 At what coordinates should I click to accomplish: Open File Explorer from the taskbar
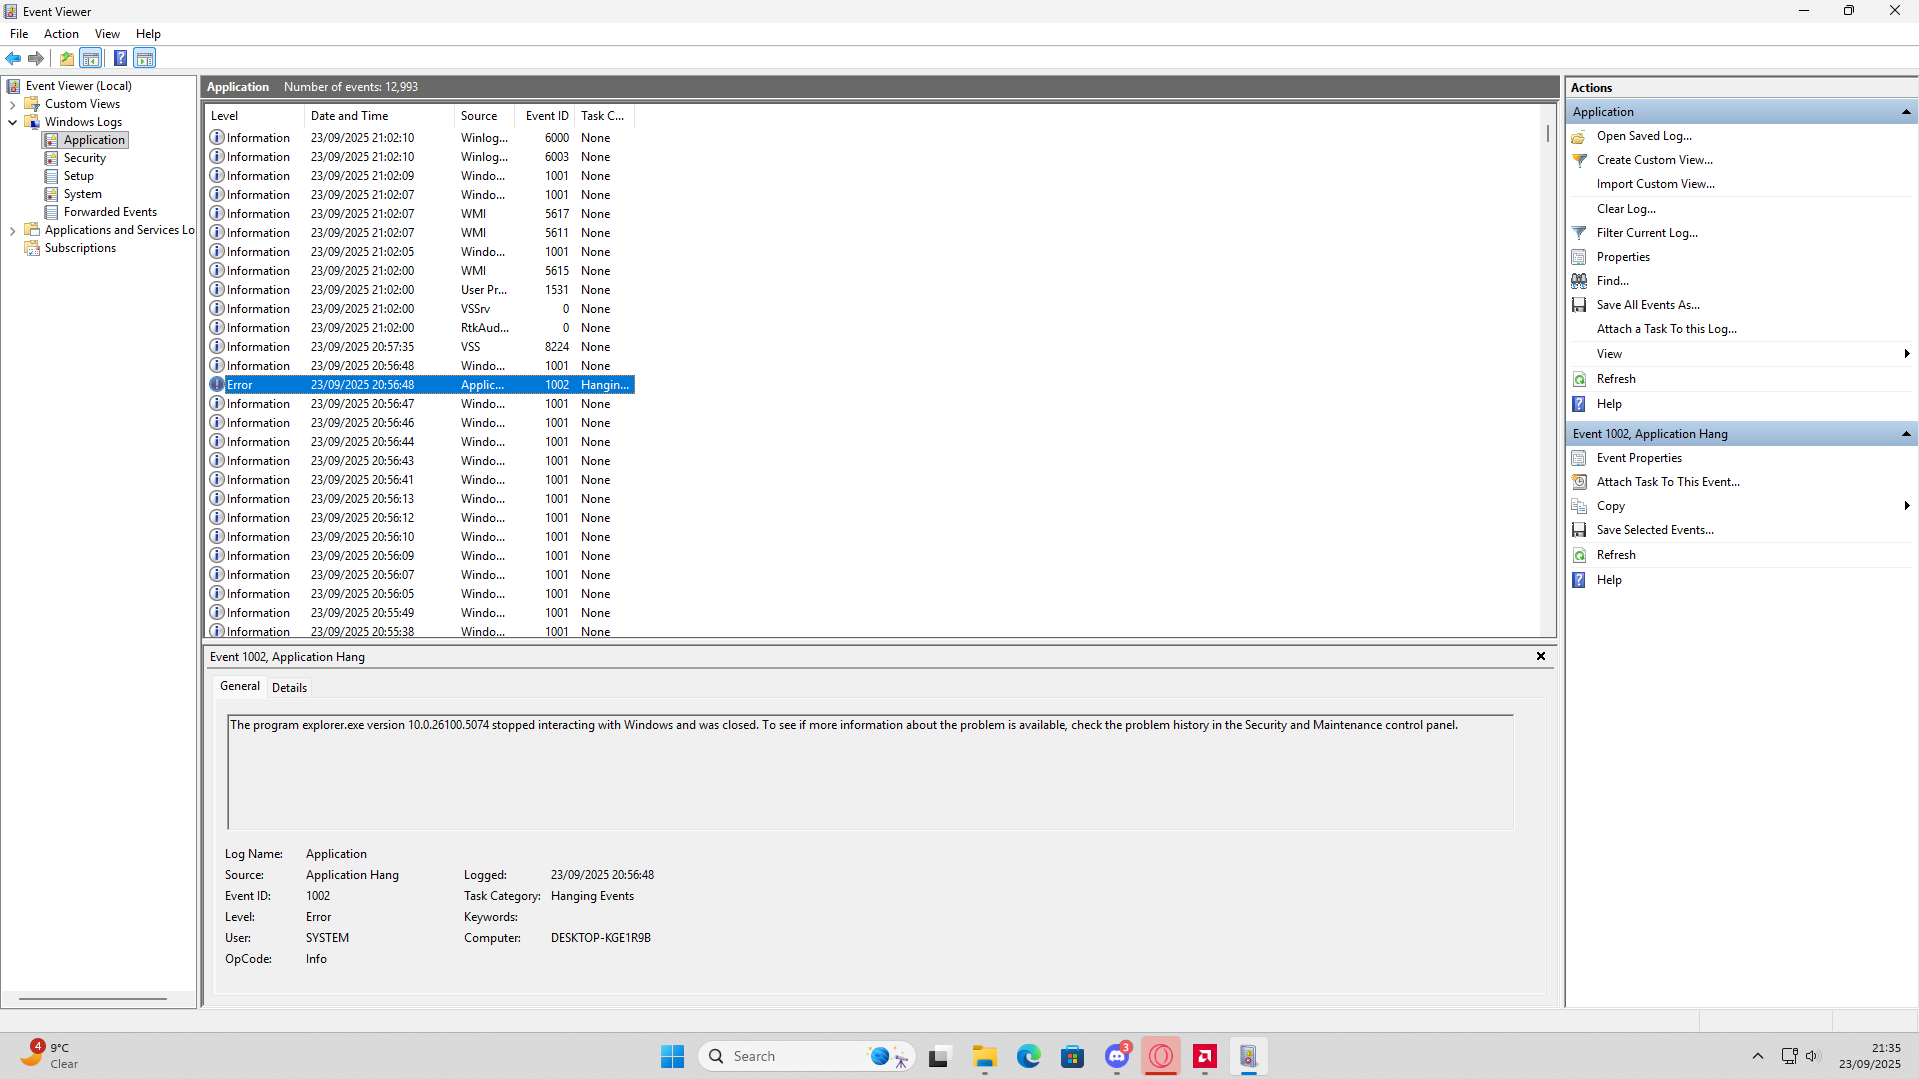pyautogui.click(x=985, y=1056)
